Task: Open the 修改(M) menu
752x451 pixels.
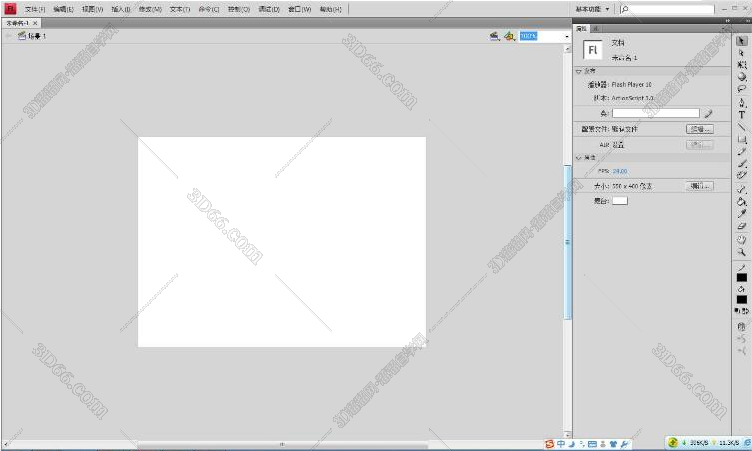Action: tap(150, 9)
